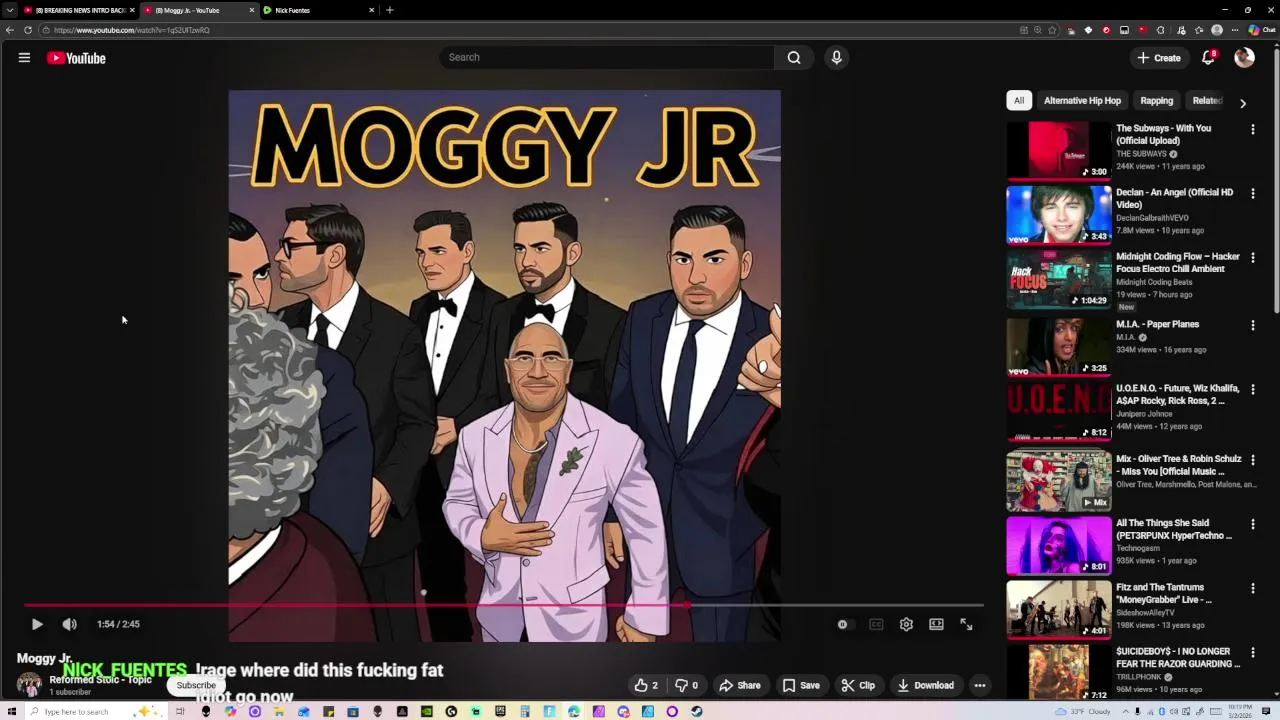Clip the video with the scissors button
This screenshot has height=720, width=1280.
coord(858,685)
